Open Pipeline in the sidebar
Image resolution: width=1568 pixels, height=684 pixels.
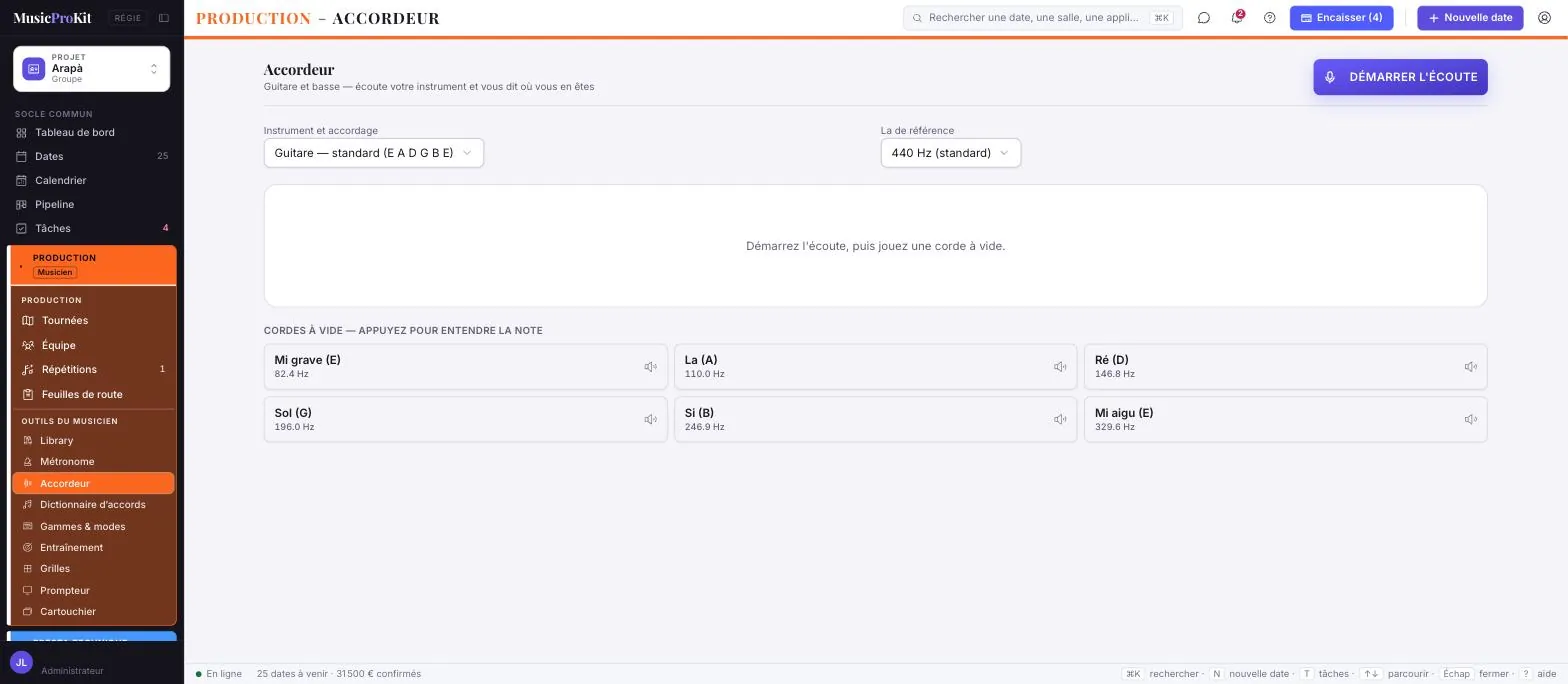[x=92, y=204]
